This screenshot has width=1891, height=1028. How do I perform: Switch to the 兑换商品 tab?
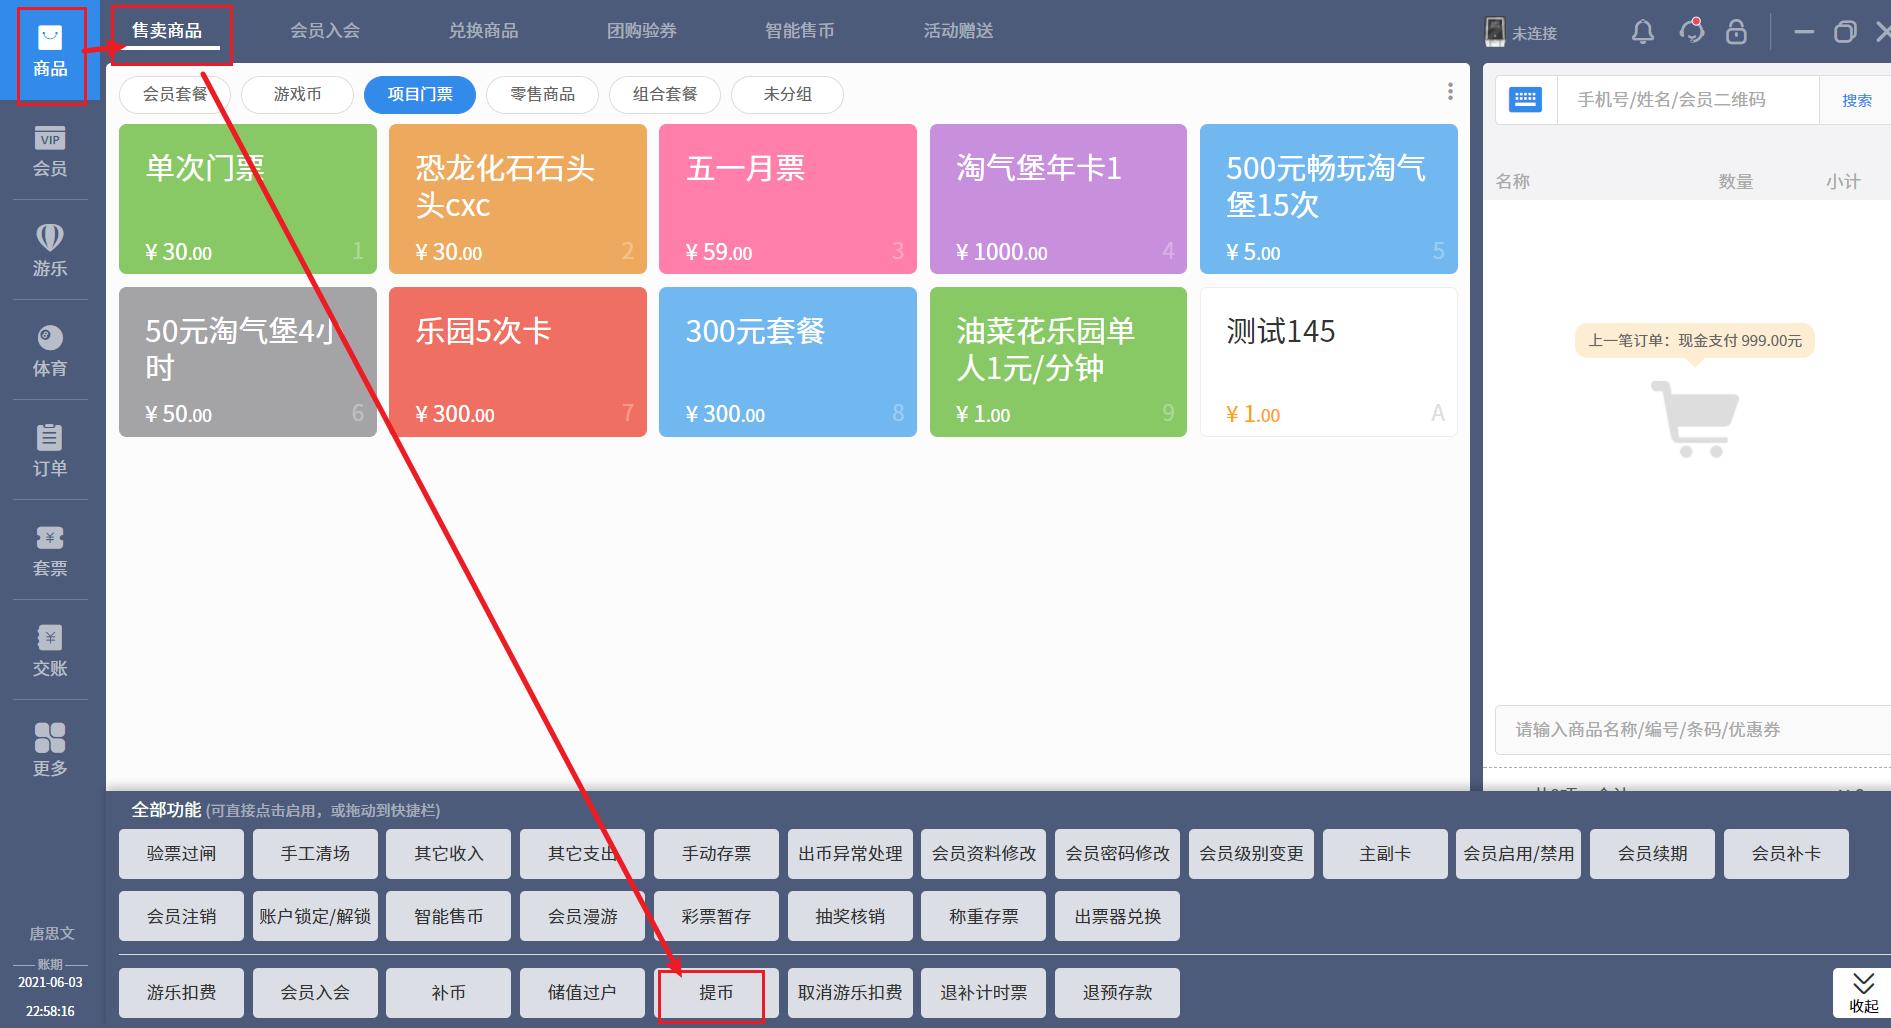(483, 32)
